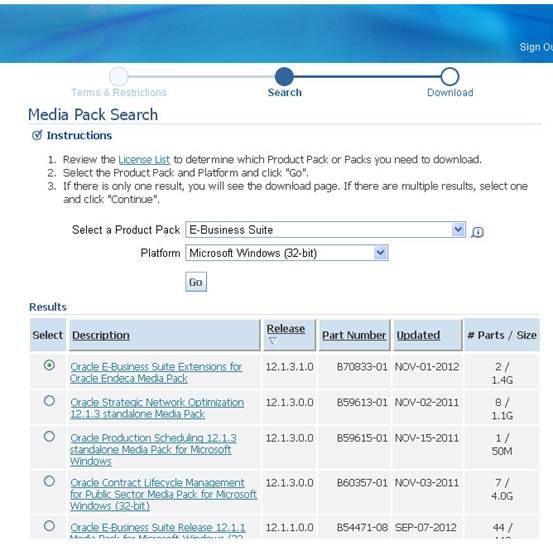The height and width of the screenshot is (551, 553).
Task: Sort results by Part Number column
Action: [354, 335]
